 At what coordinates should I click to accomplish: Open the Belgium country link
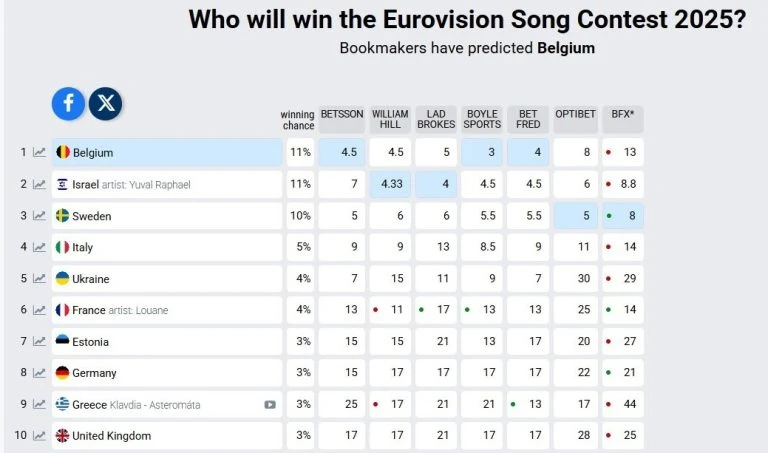(x=92, y=153)
